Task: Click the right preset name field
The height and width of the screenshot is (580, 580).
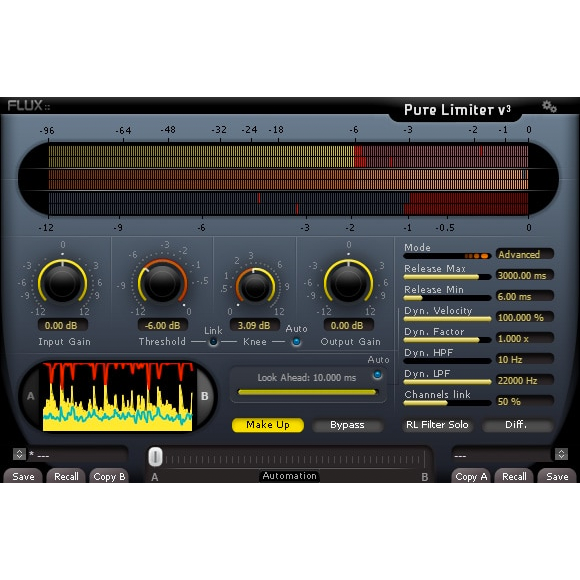Action: (x=503, y=455)
